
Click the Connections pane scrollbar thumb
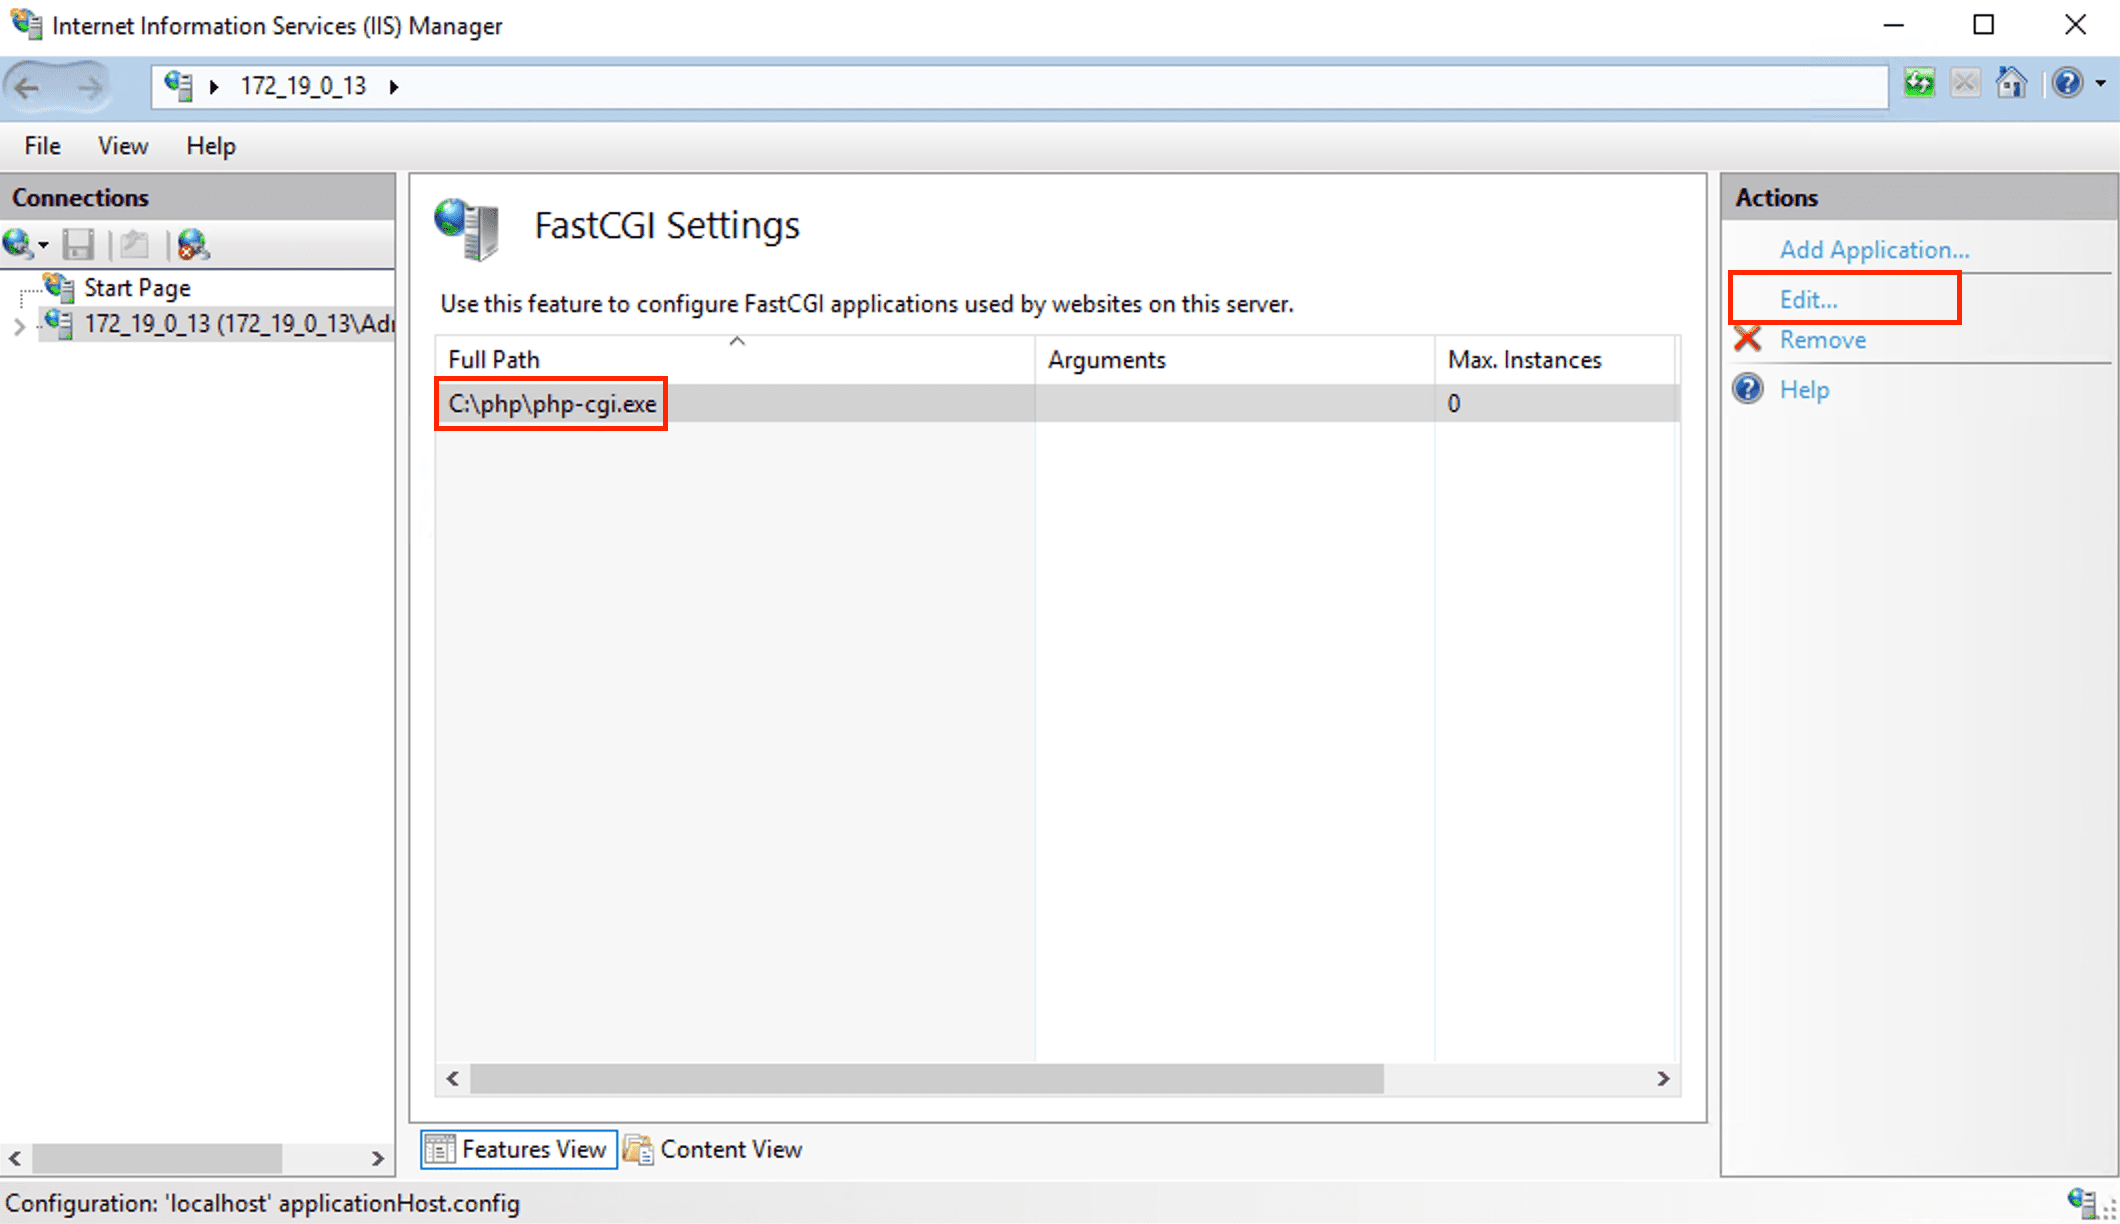157,1158
